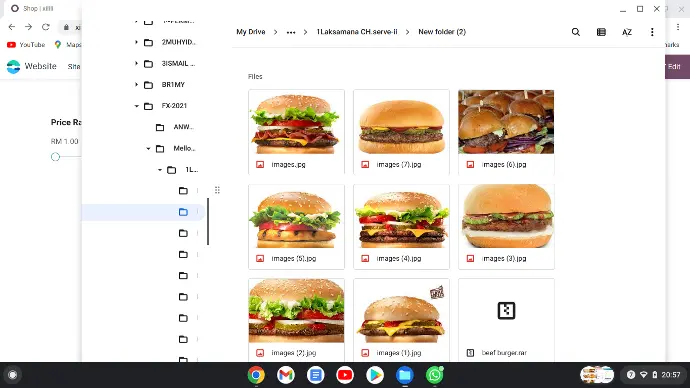Click the sidebar resize drag handle
Viewport: 690px width, 388px height.
click(x=217, y=190)
